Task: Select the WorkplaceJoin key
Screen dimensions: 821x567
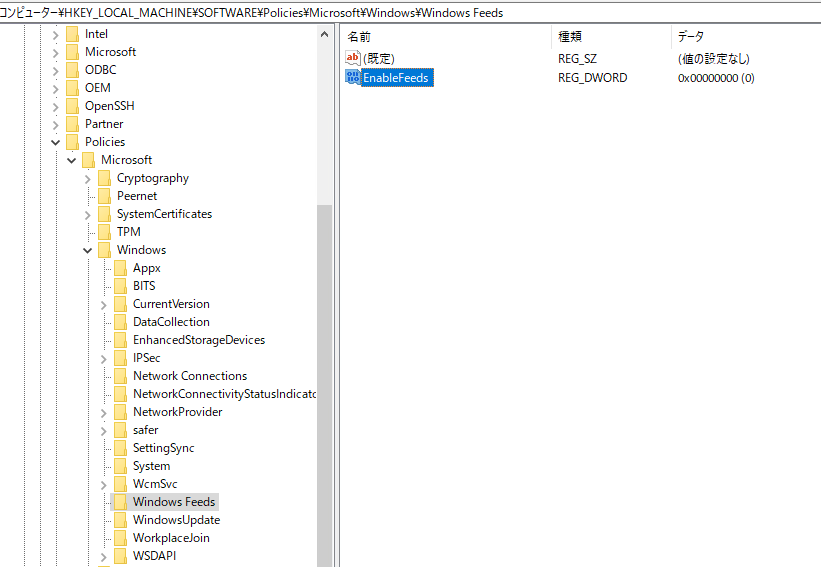Action: pyautogui.click(x=171, y=538)
